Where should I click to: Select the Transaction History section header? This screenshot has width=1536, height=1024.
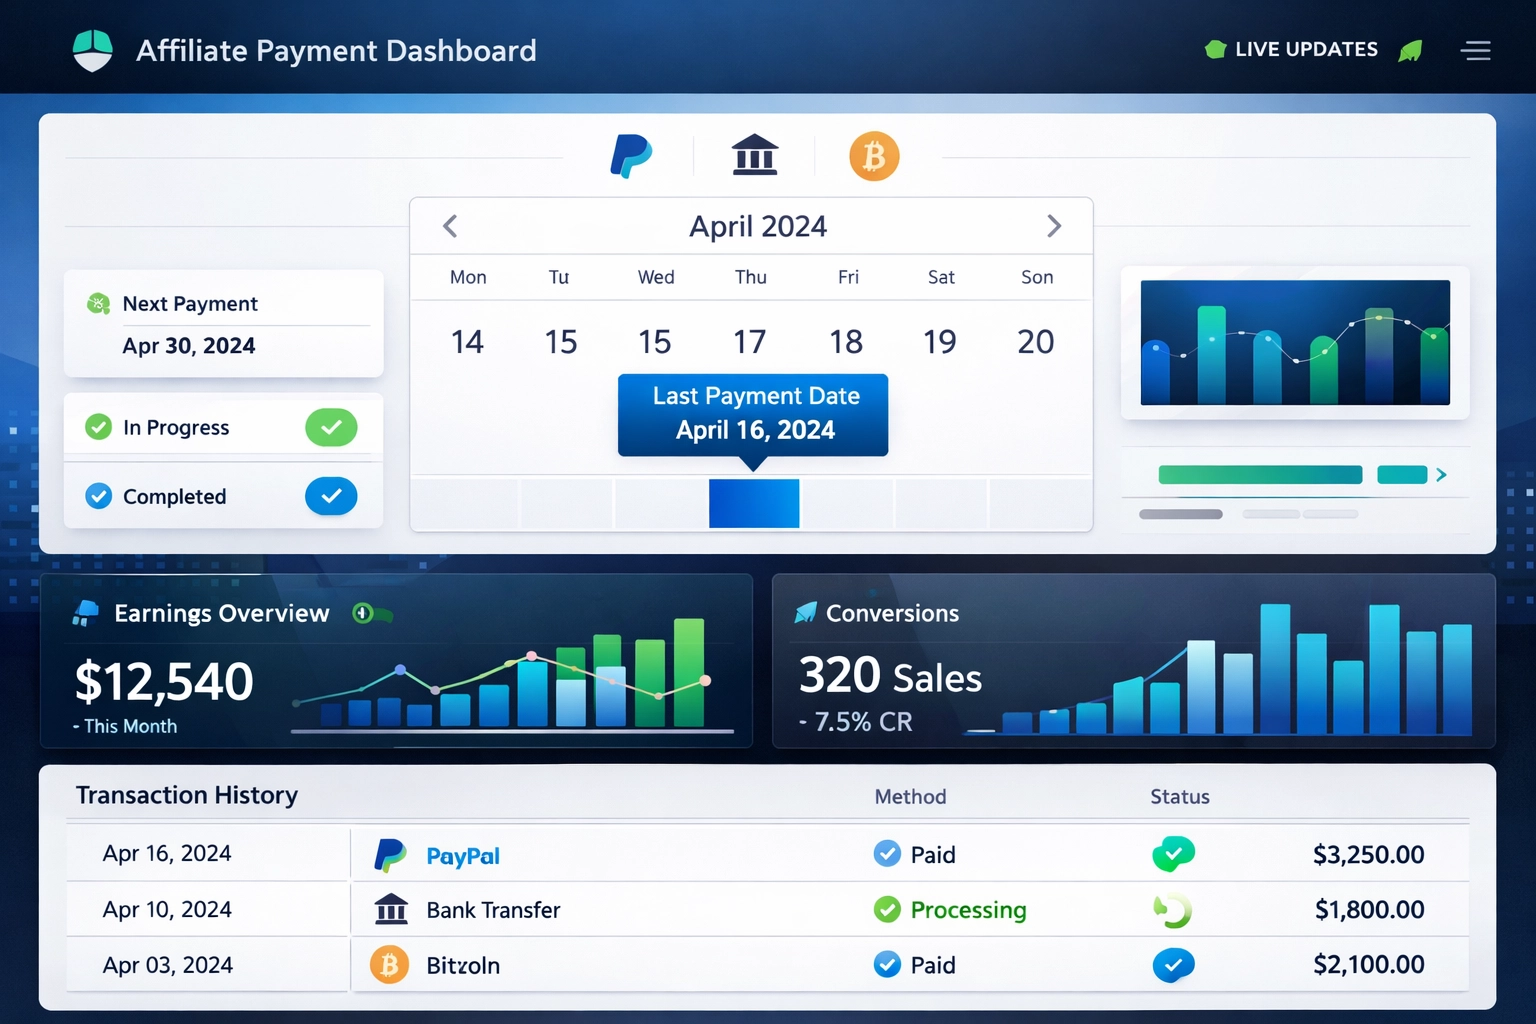[187, 795]
